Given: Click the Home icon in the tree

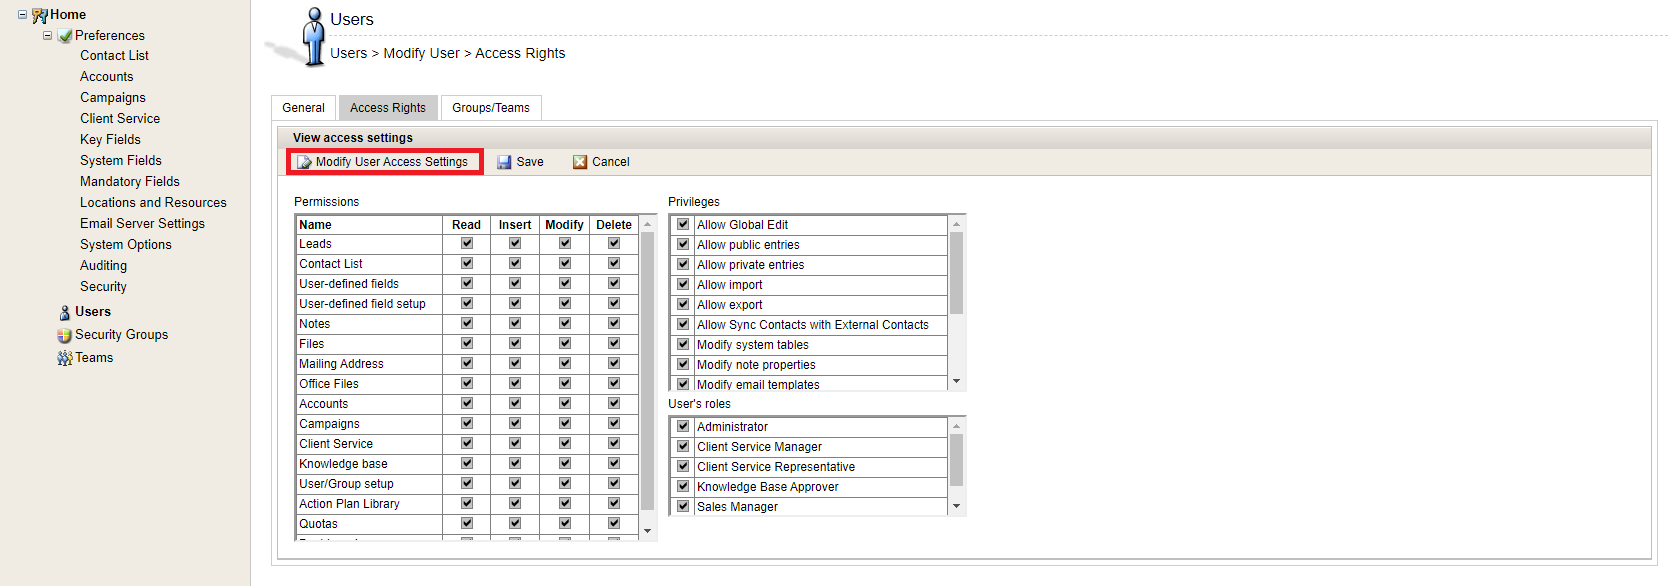Looking at the screenshot, I should click(40, 15).
